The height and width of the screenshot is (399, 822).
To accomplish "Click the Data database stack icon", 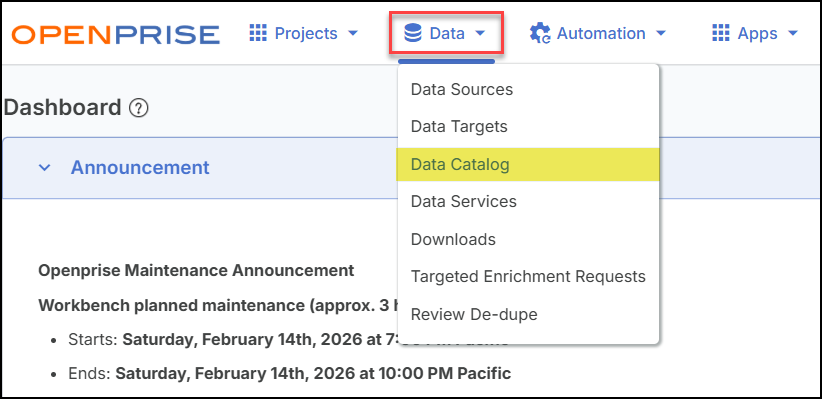I will click(413, 34).
